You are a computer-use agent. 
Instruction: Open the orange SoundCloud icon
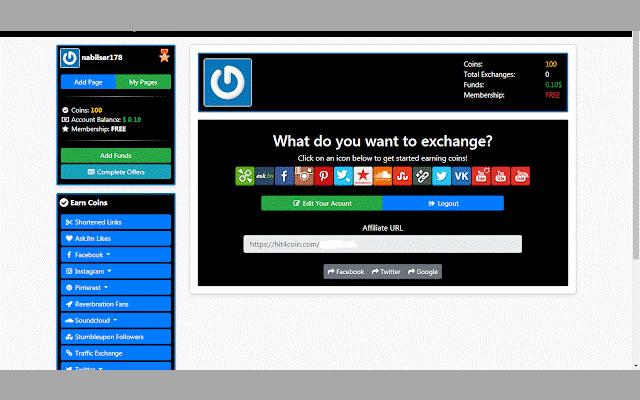click(382, 176)
